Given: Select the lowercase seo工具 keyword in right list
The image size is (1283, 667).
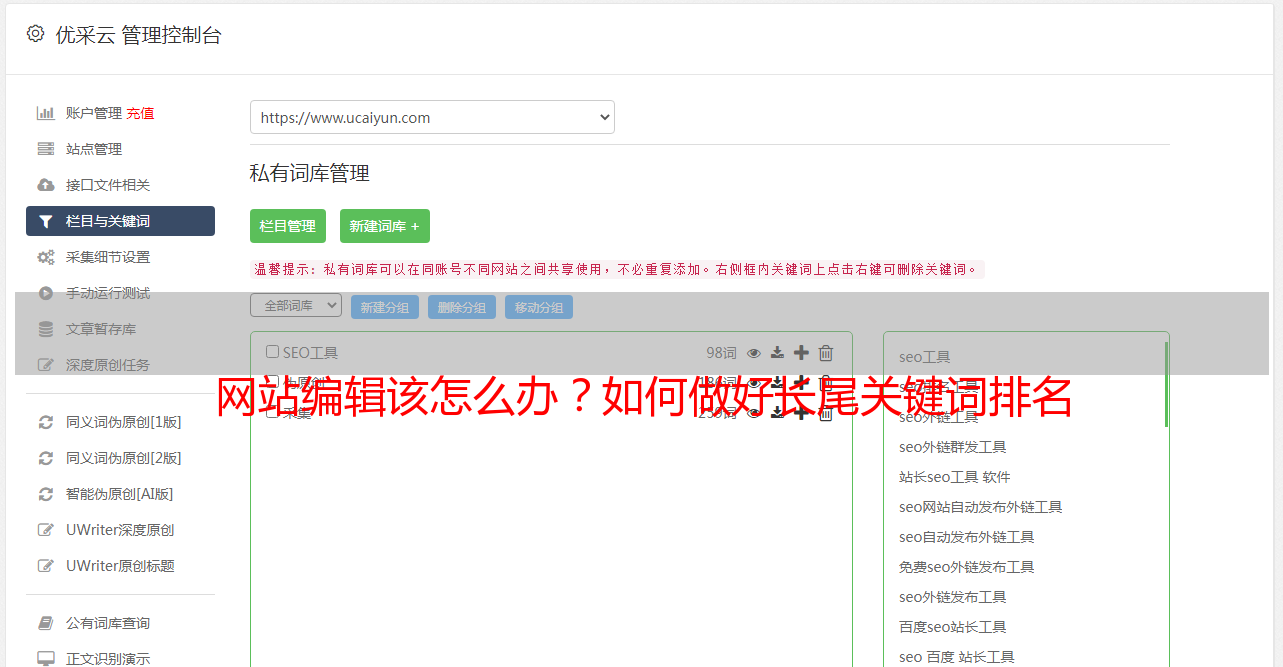Looking at the screenshot, I should [x=925, y=357].
